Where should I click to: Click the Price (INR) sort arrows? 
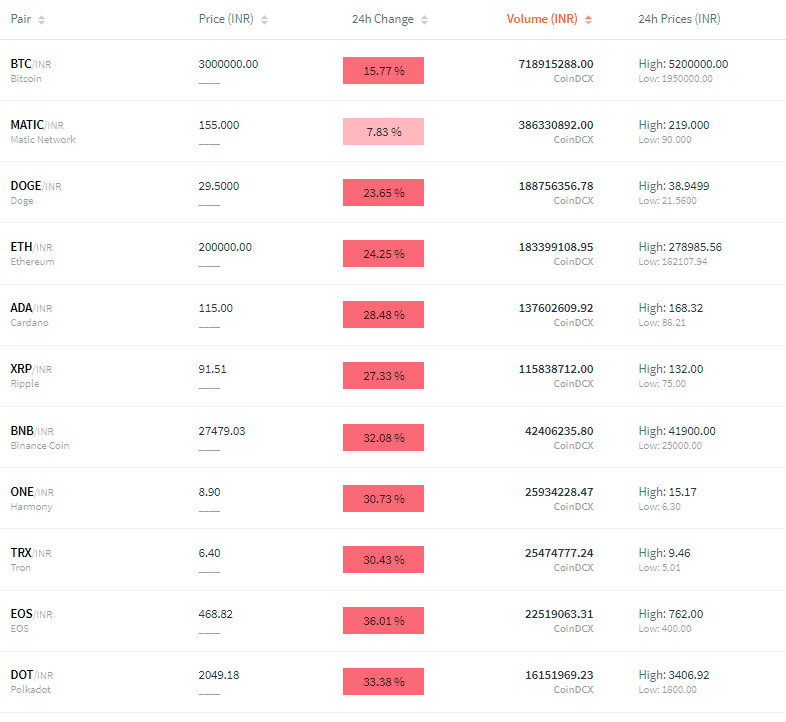coord(265,20)
